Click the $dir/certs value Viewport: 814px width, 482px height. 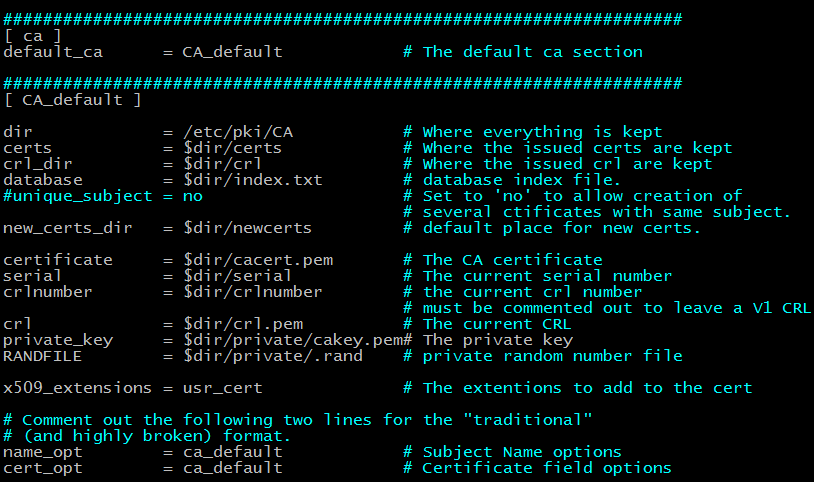pos(233,148)
